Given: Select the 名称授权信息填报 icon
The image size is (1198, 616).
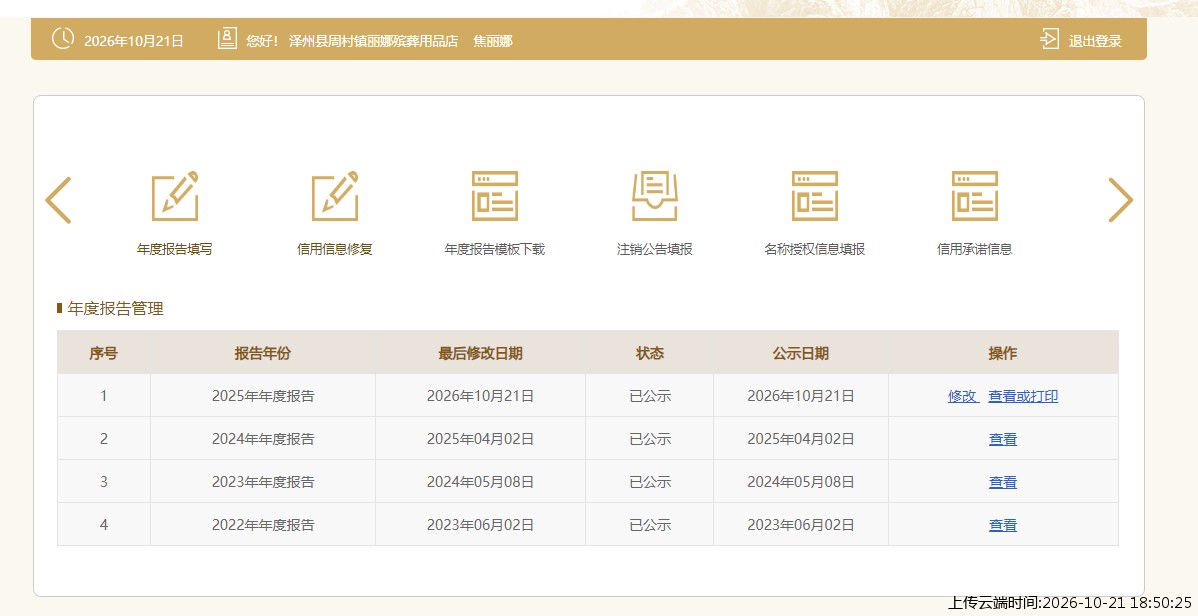Looking at the screenshot, I should tap(814, 196).
